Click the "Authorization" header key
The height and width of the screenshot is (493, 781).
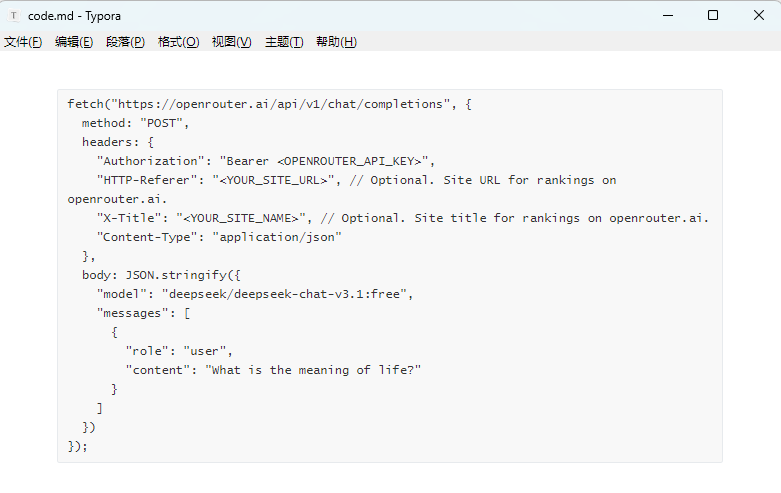tap(151, 161)
